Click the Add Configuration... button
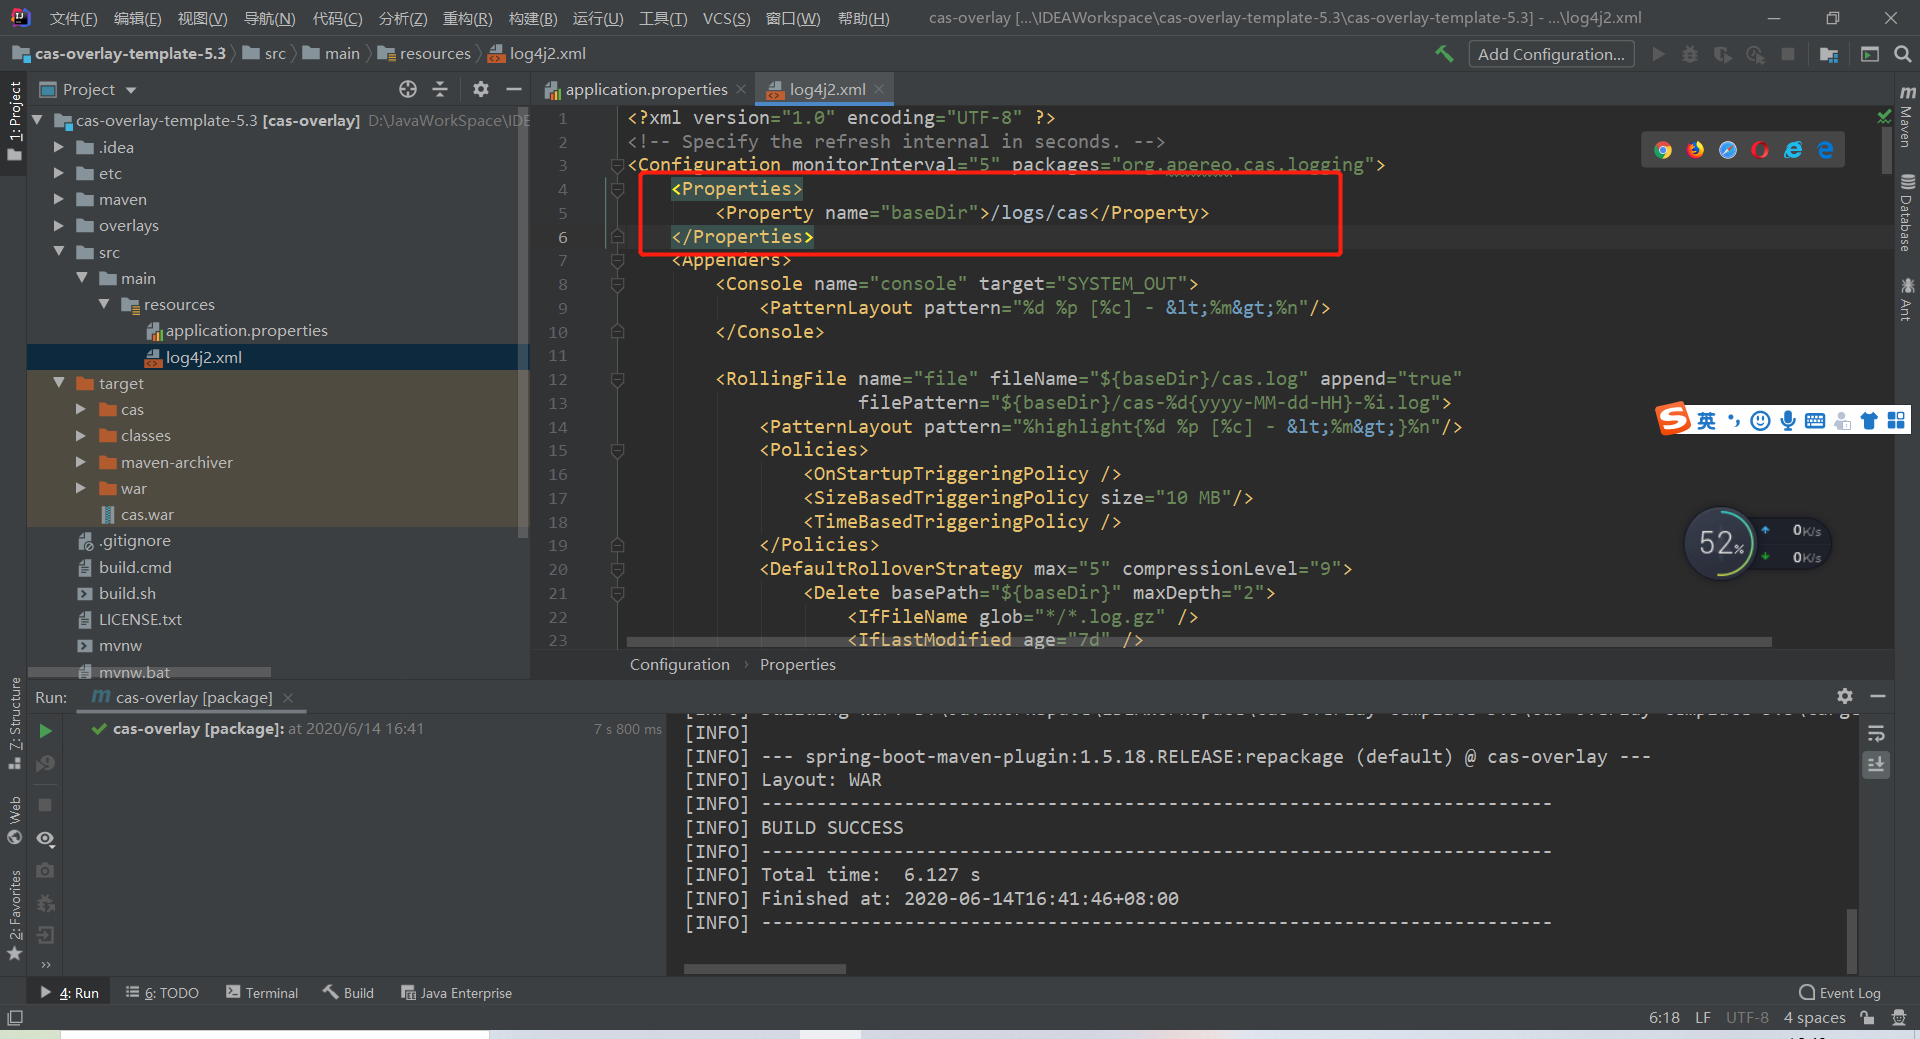The width and height of the screenshot is (1920, 1039). click(x=1551, y=54)
